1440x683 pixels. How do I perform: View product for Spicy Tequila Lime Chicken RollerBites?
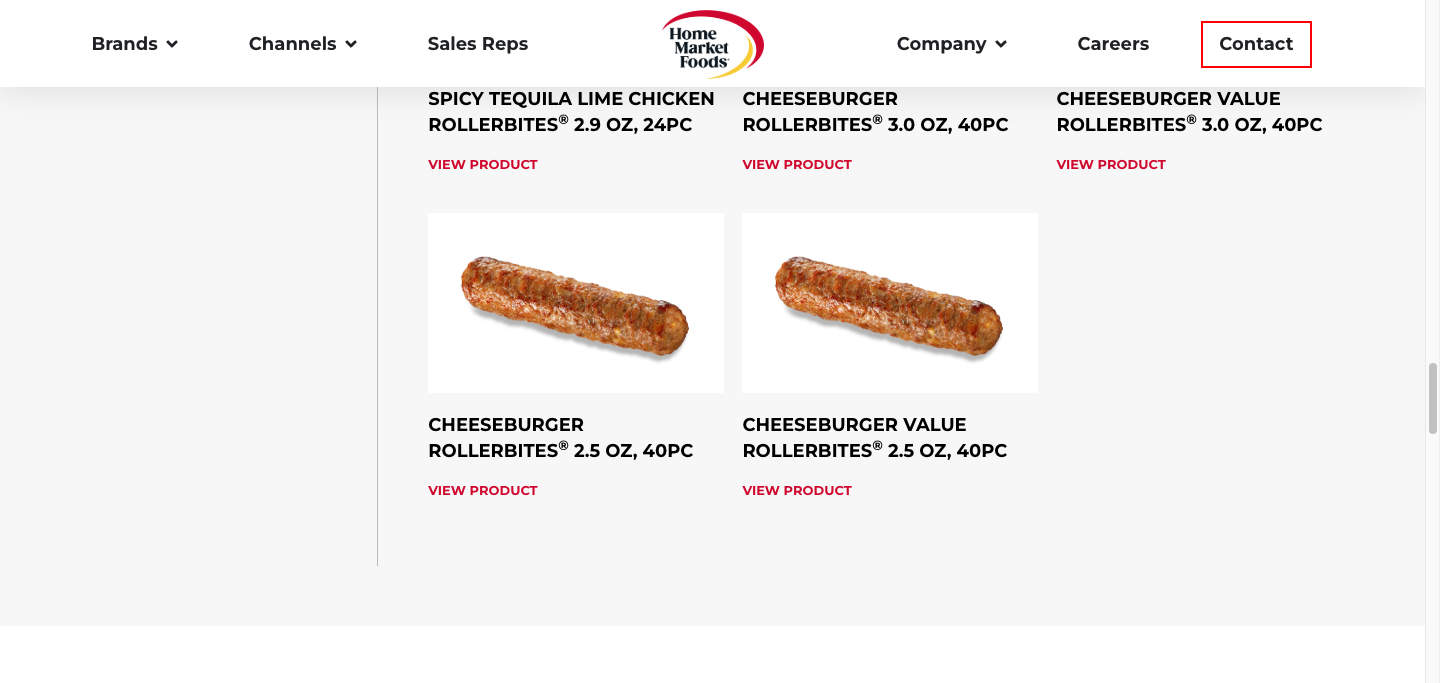click(483, 165)
